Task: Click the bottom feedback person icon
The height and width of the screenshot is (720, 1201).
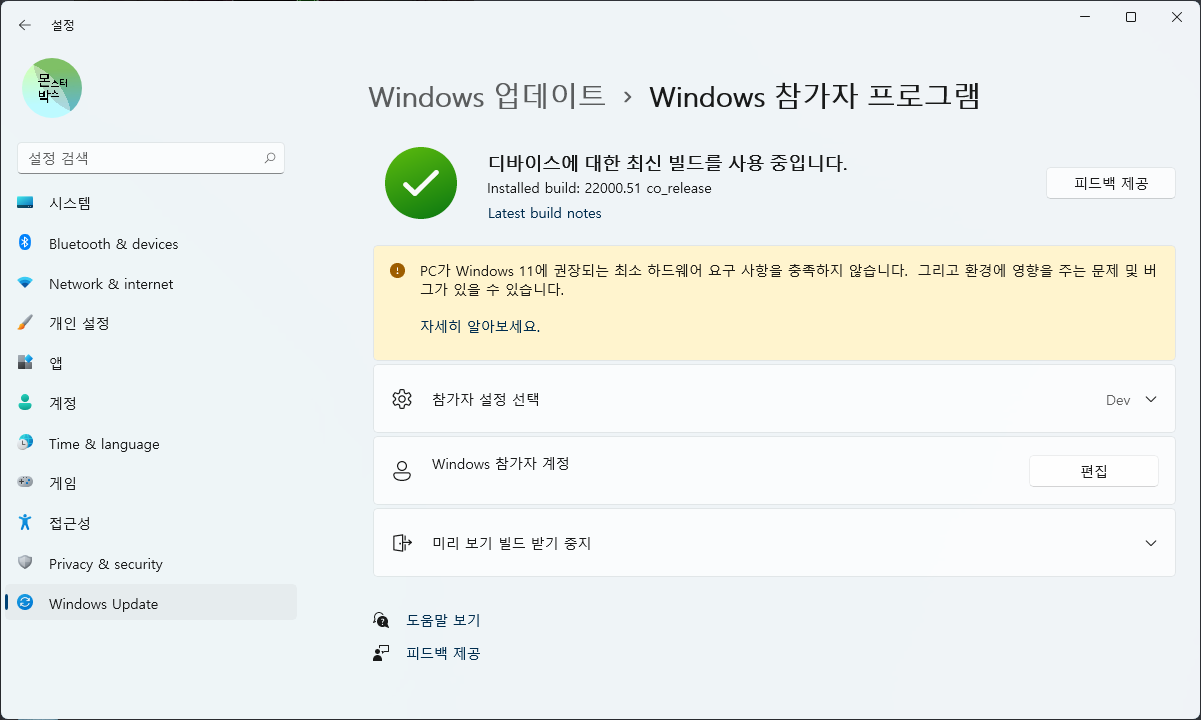Action: tap(381, 653)
